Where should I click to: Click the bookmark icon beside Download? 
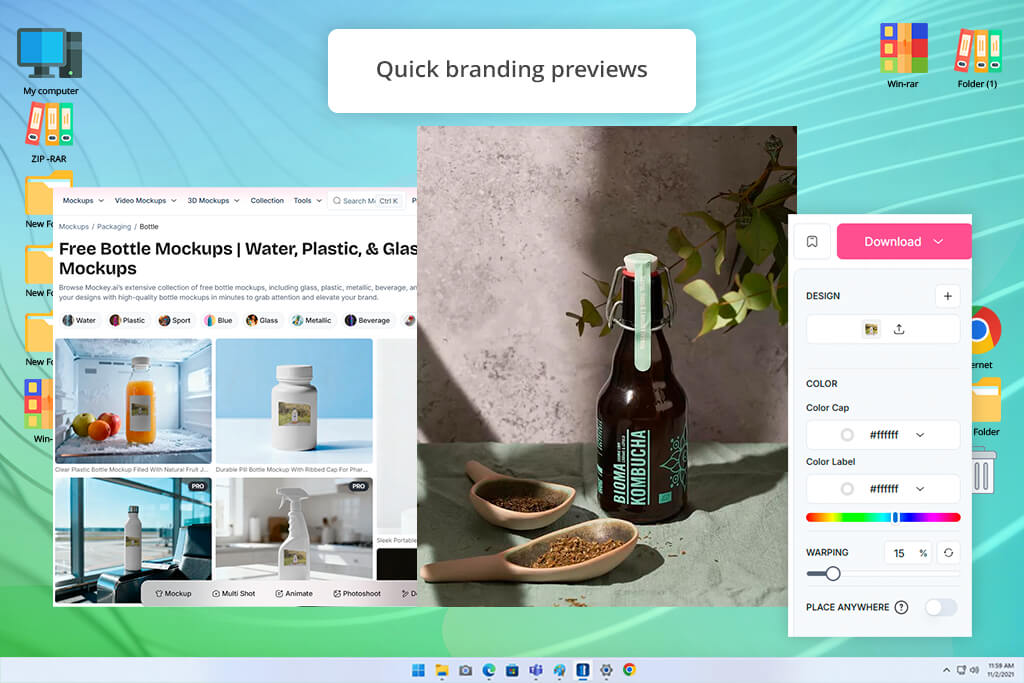(x=812, y=242)
